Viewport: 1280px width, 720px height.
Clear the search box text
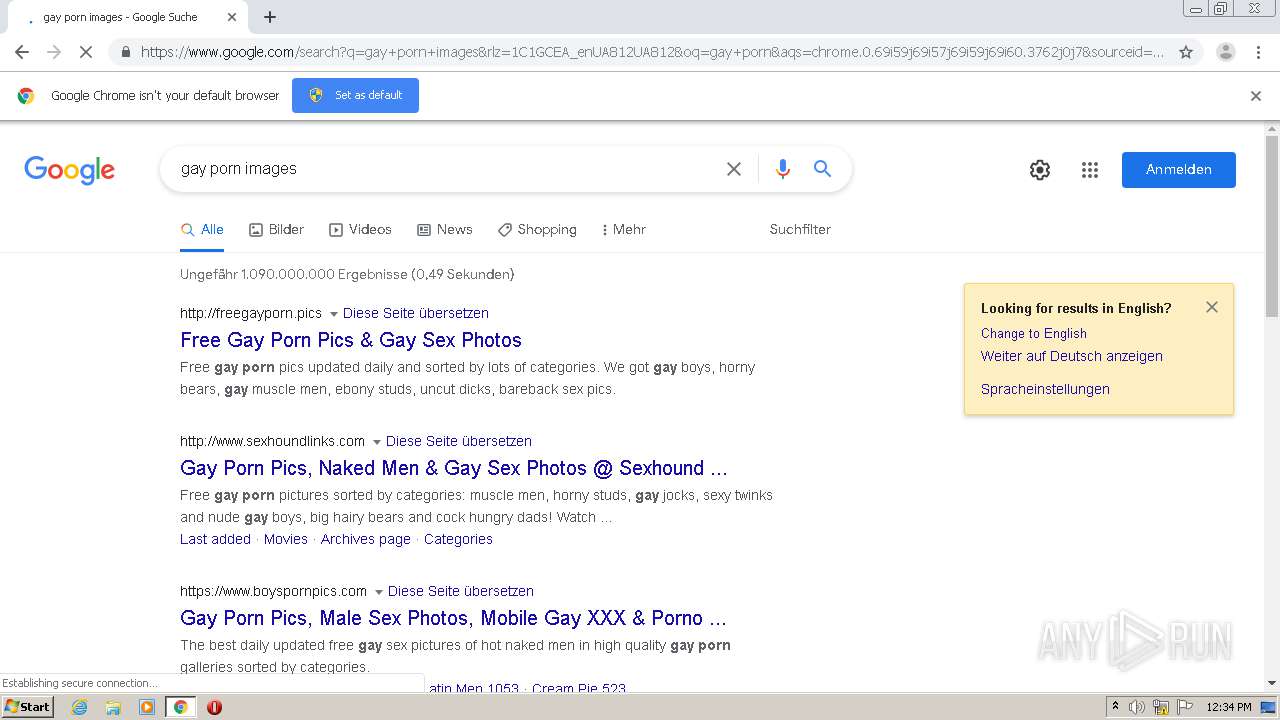click(x=734, y=169)
